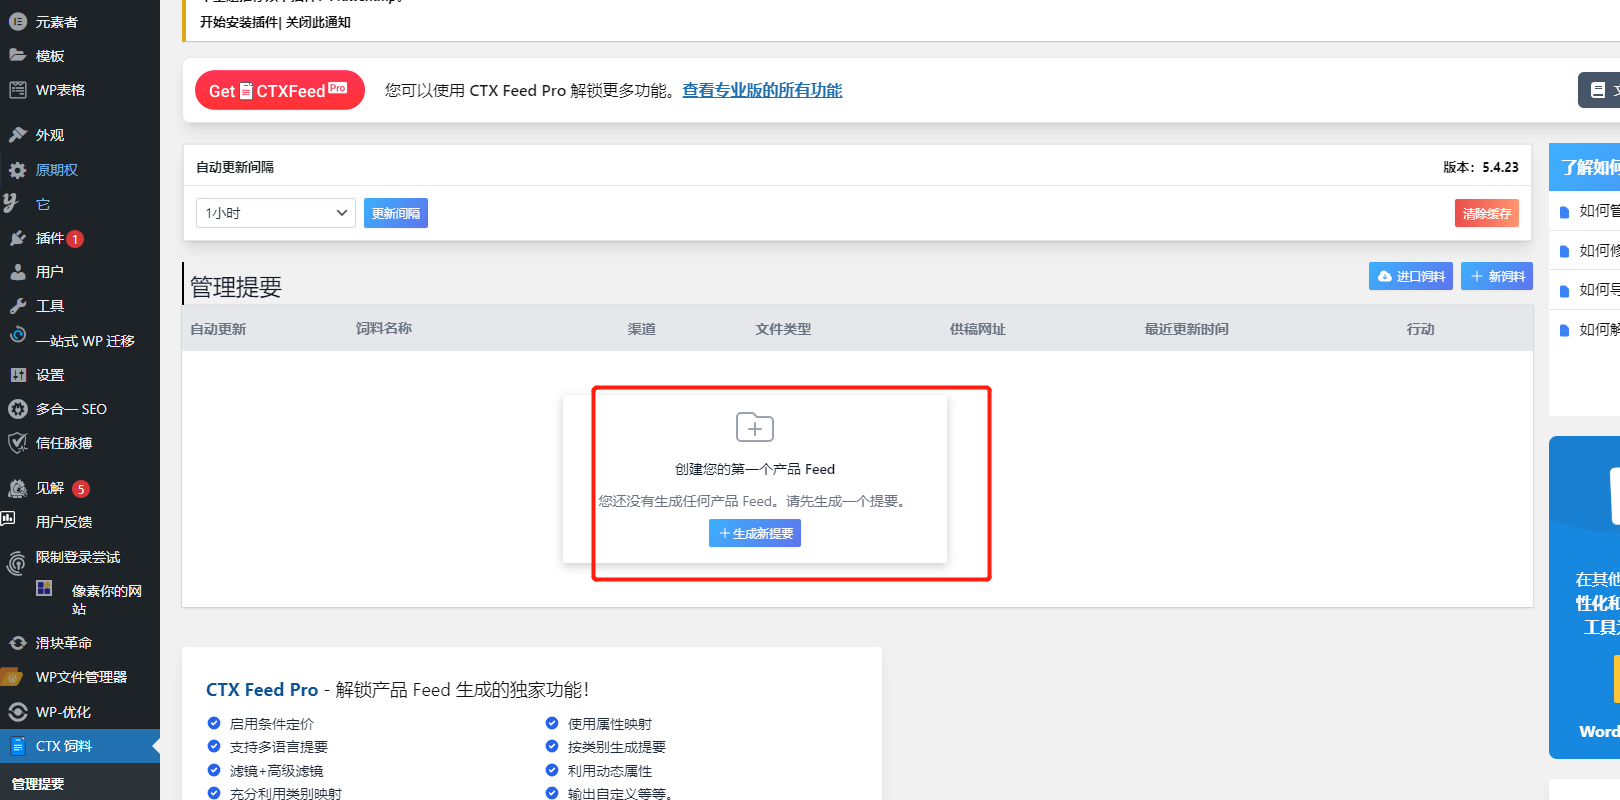Screen dimensions: 1620x800
Task: Click the 进口饲料 import button
Action: click(x=1410, y=276)
